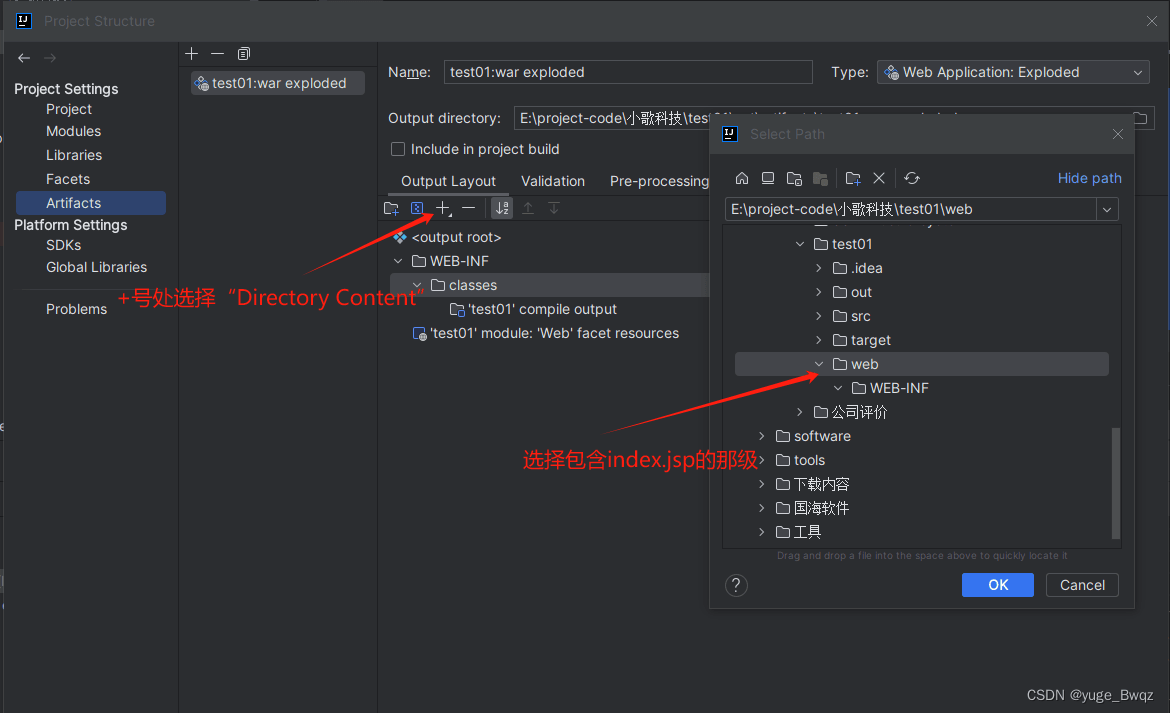Click the help question mark icon
Screen dimensions: 1170x713
pyautogui.click(x=736, y=585)
